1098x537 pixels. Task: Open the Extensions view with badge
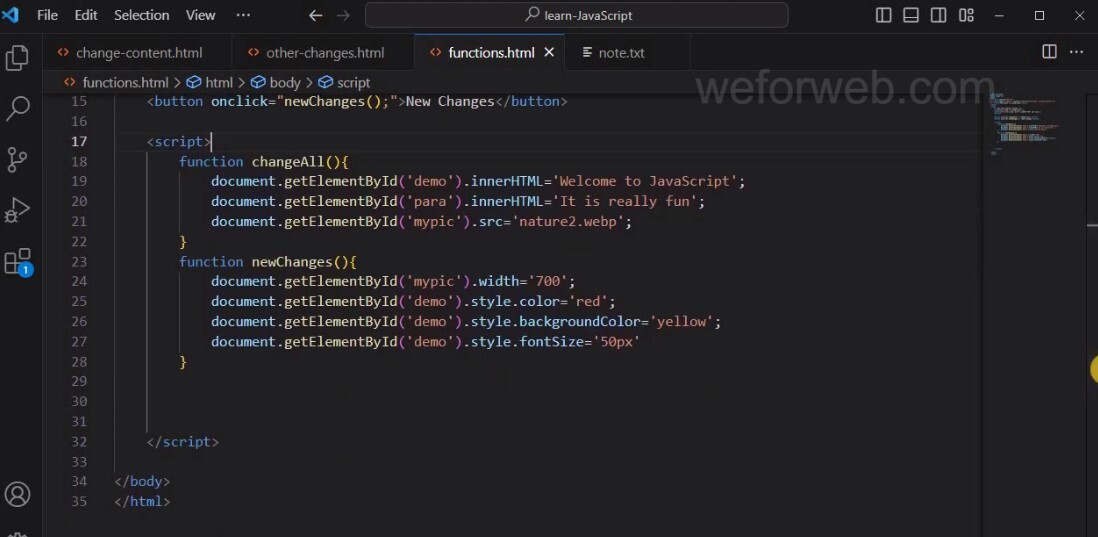click(x=17, y=263)
